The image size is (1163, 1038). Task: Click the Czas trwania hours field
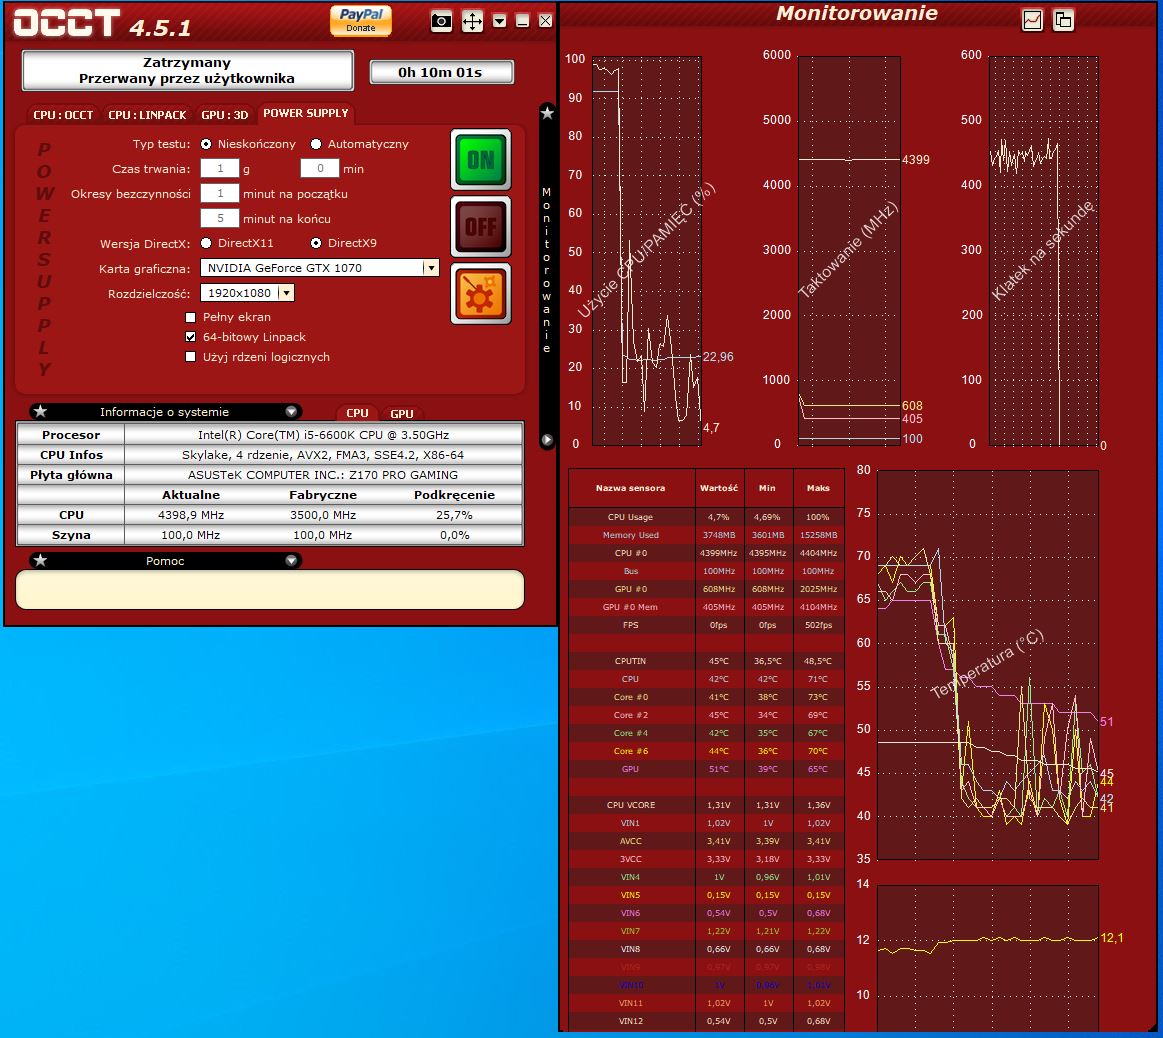pos(220,168)
